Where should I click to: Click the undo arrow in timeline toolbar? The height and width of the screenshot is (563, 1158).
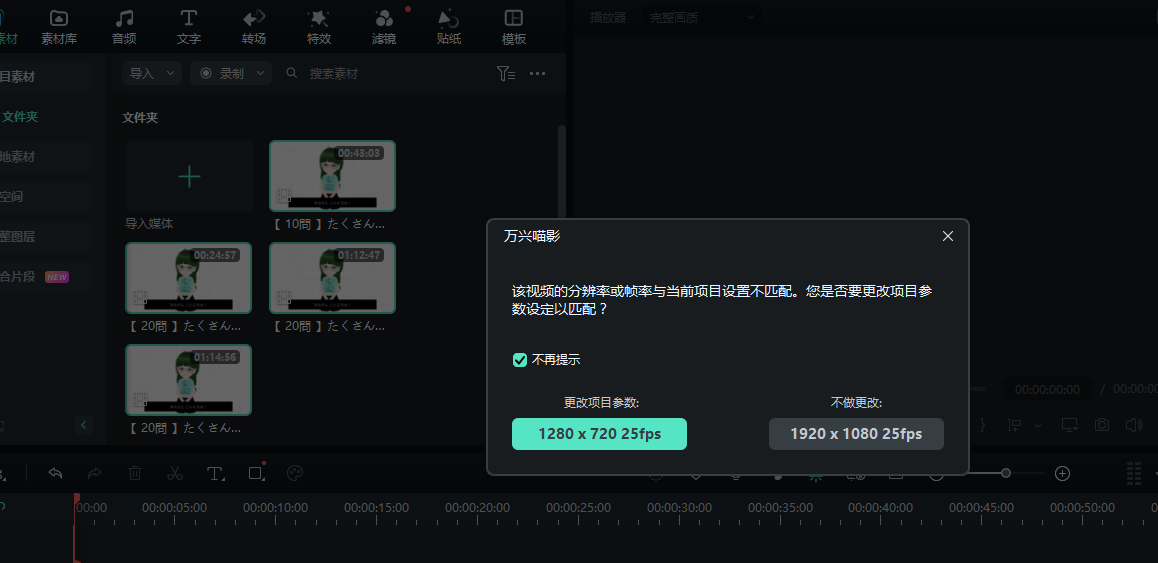[x=55, y=474]
